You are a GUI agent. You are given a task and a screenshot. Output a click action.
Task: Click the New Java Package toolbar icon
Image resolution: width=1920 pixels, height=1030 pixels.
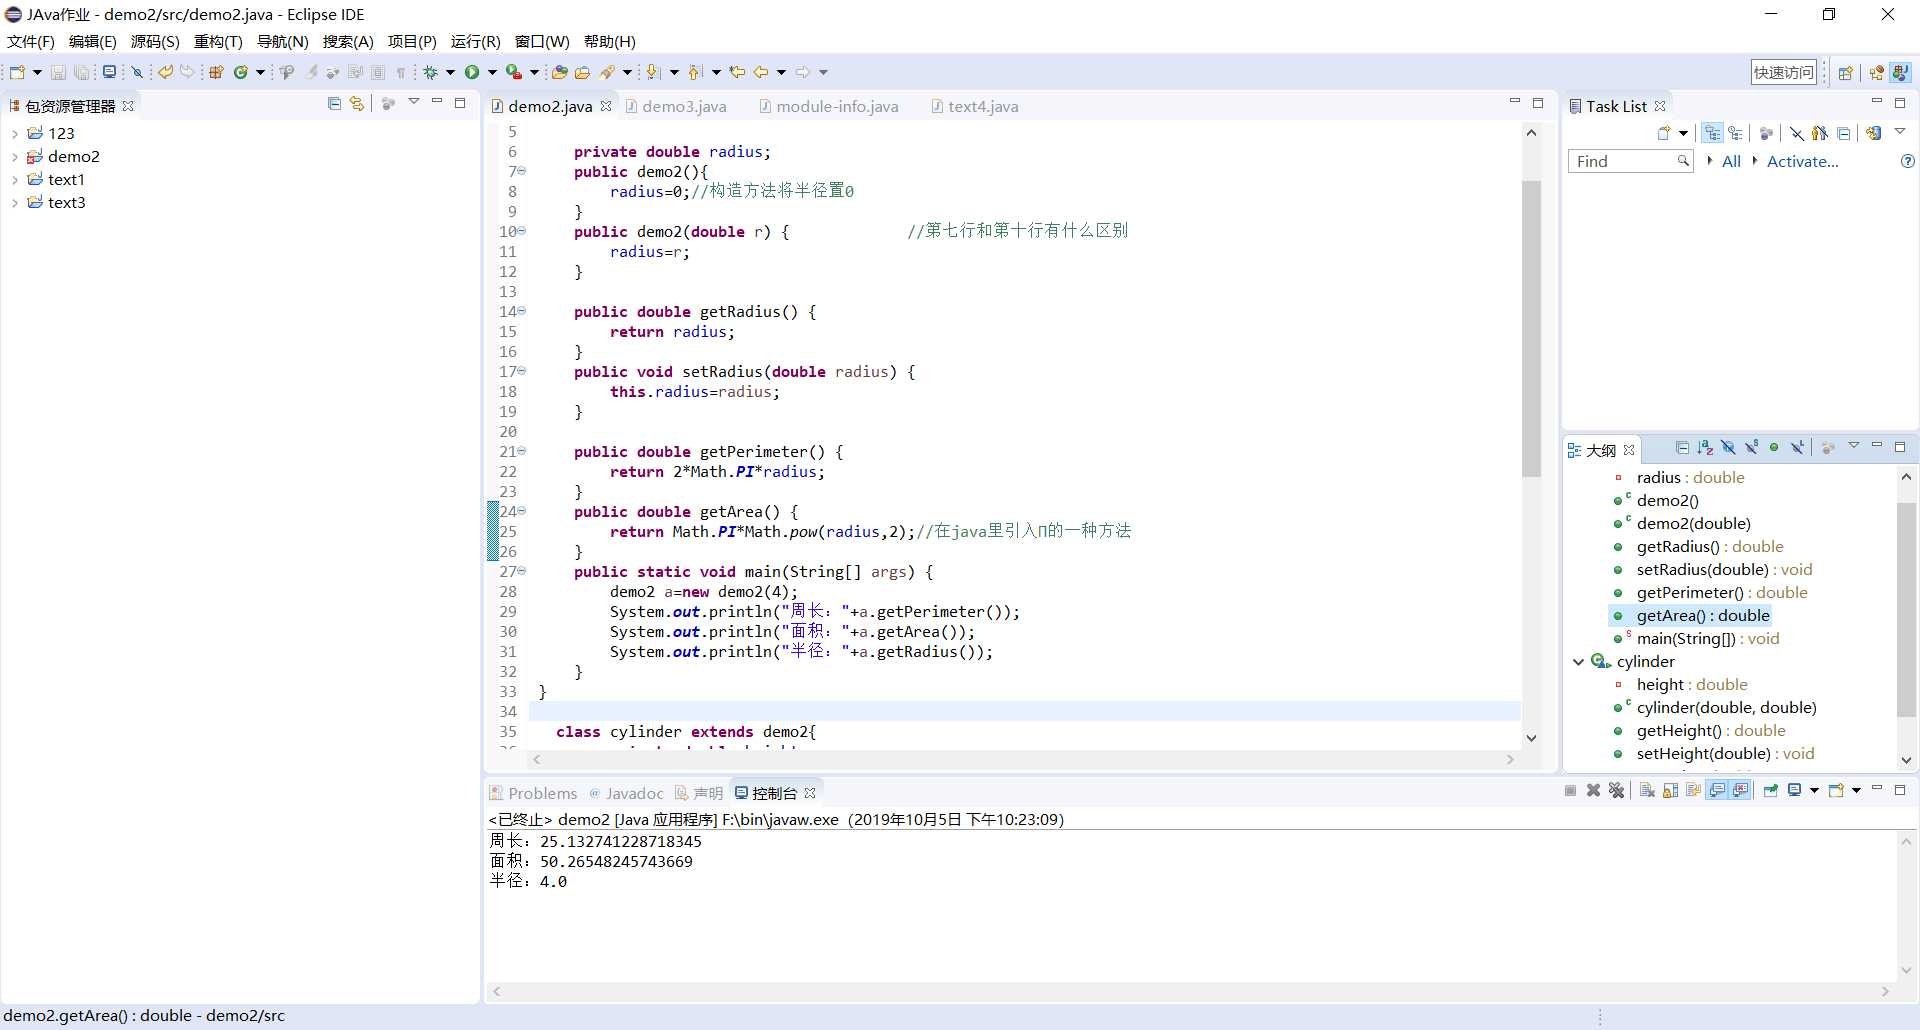(217, 72)
